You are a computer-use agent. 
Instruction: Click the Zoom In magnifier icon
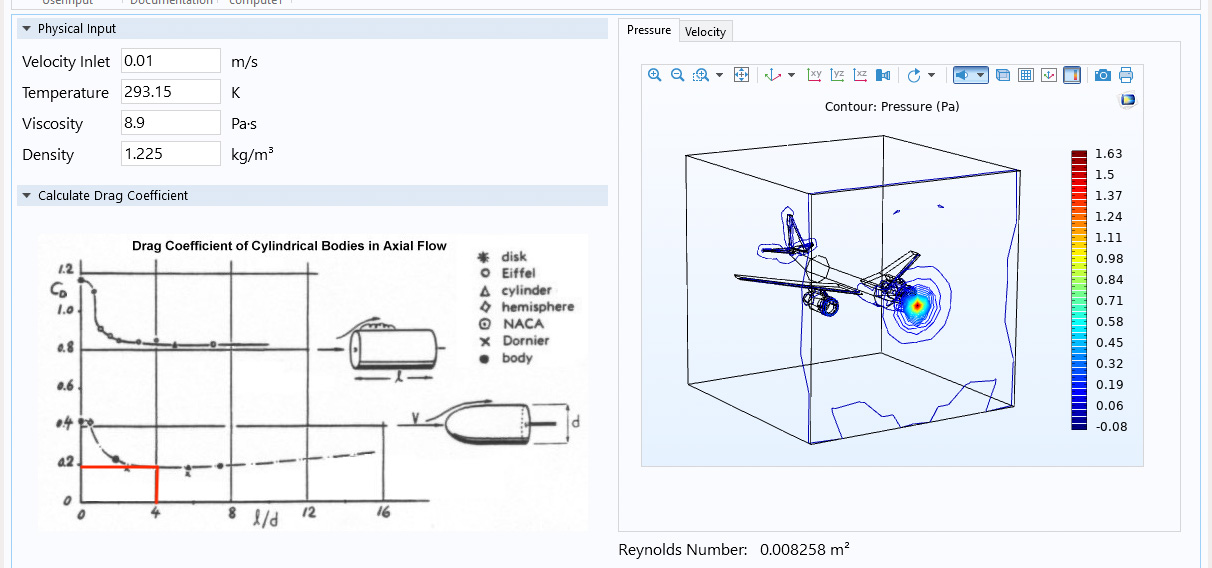[655, 75]
